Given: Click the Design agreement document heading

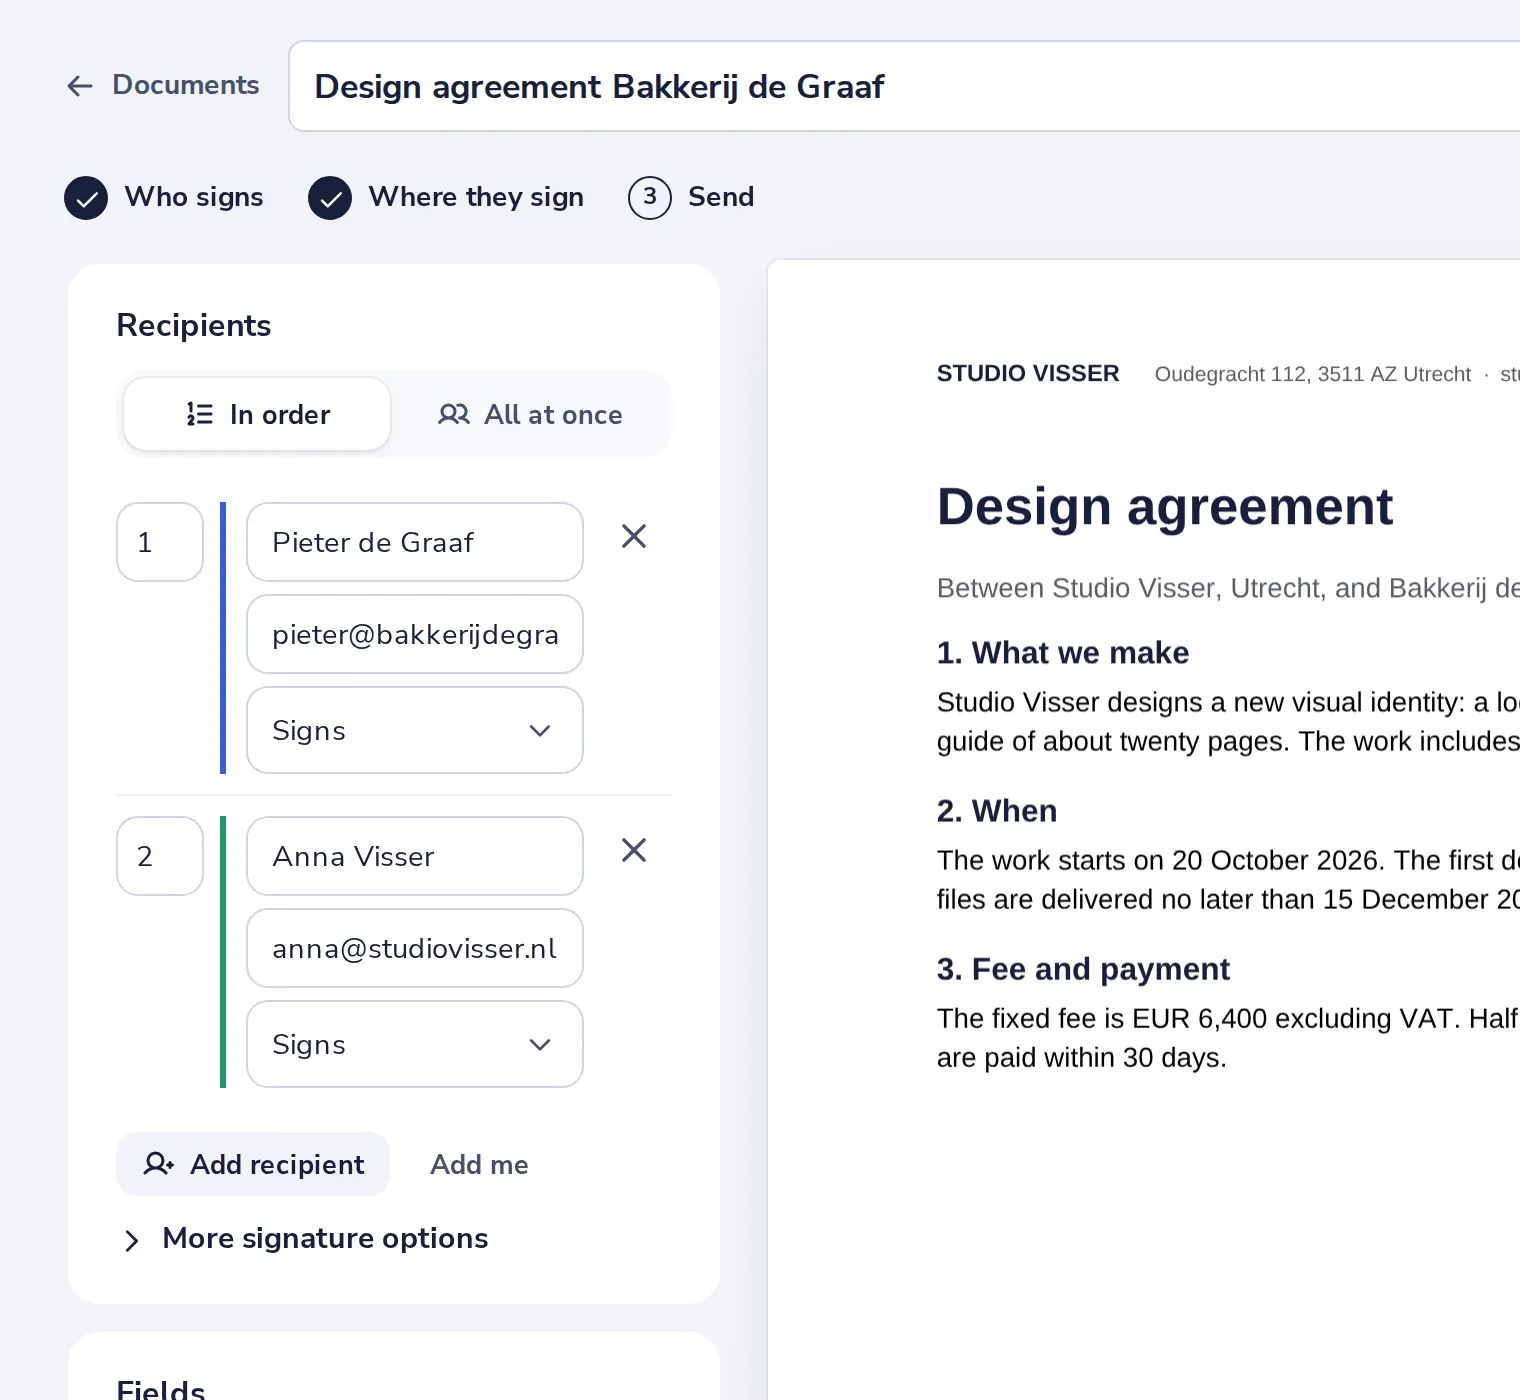Looking at the screenshot, I should (1165, 507).
